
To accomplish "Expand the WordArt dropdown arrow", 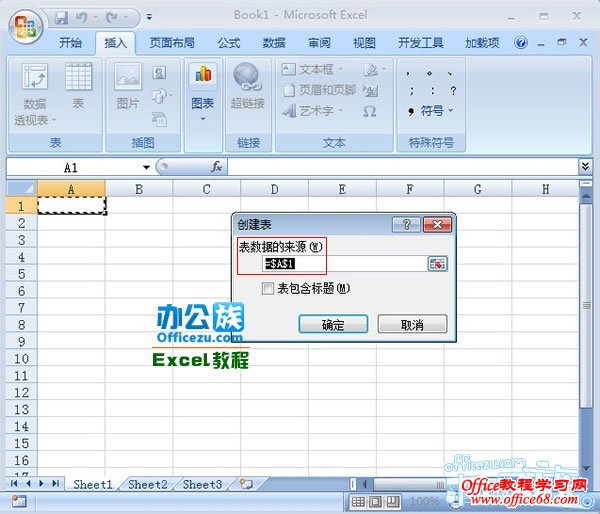I will 340,111.
